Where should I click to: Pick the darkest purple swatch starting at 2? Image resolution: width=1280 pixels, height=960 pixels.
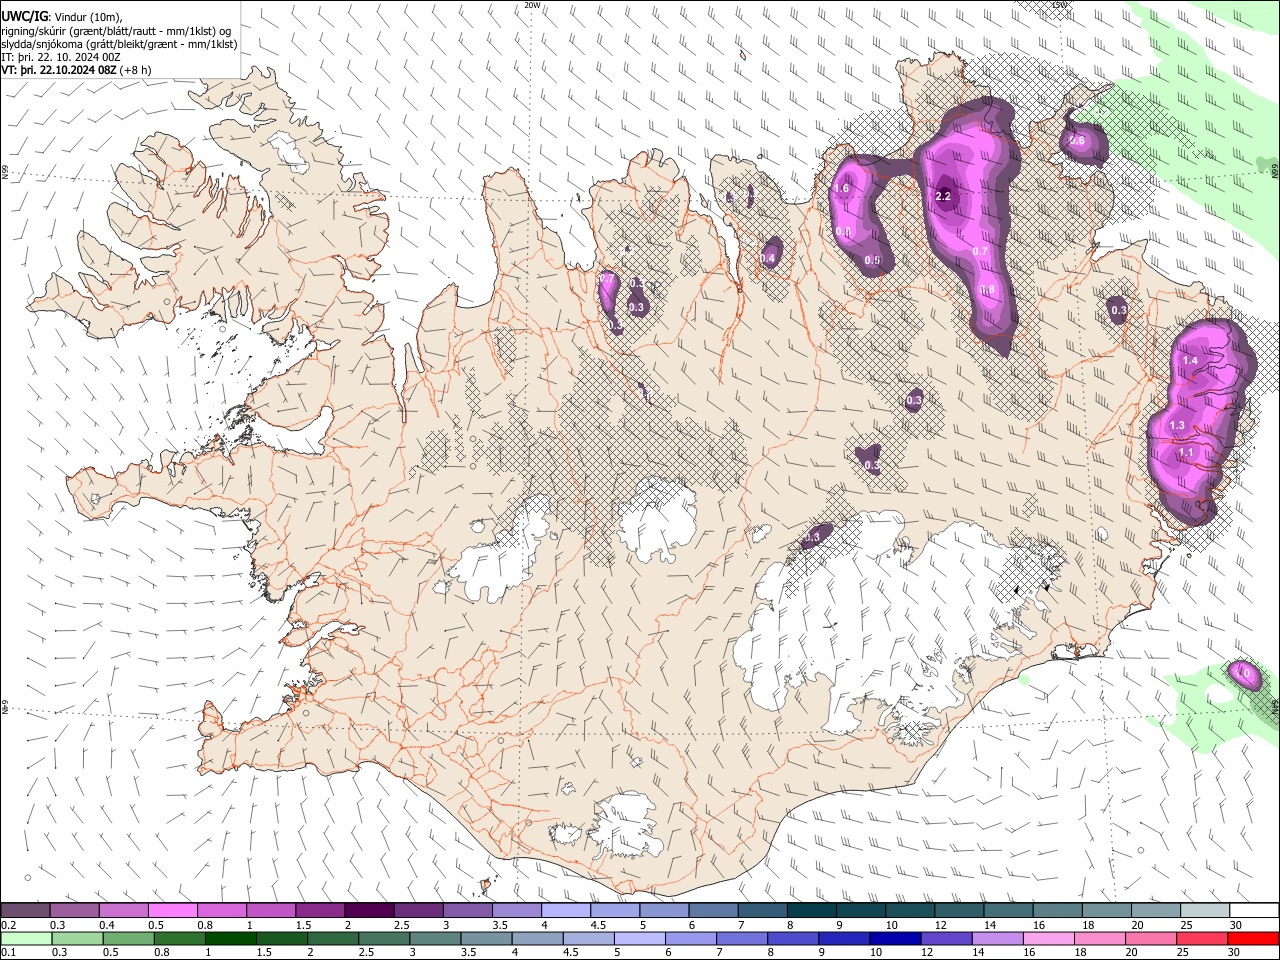[x=369, y=910]
